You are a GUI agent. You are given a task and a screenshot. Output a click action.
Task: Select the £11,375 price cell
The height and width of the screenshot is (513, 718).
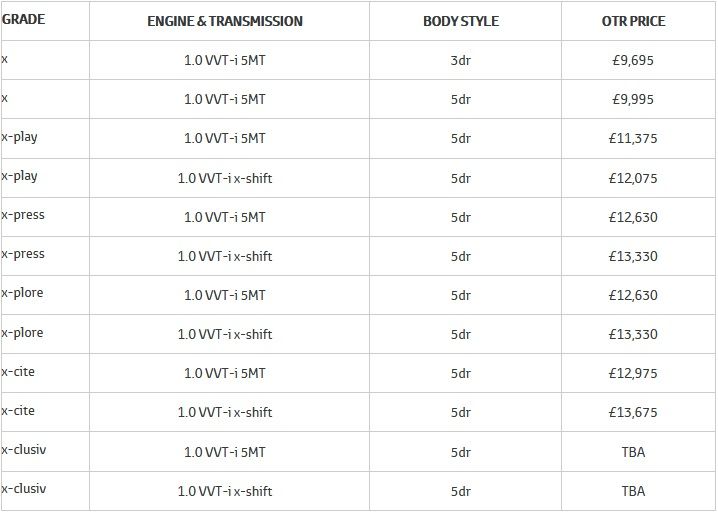(x=632, y=138)
